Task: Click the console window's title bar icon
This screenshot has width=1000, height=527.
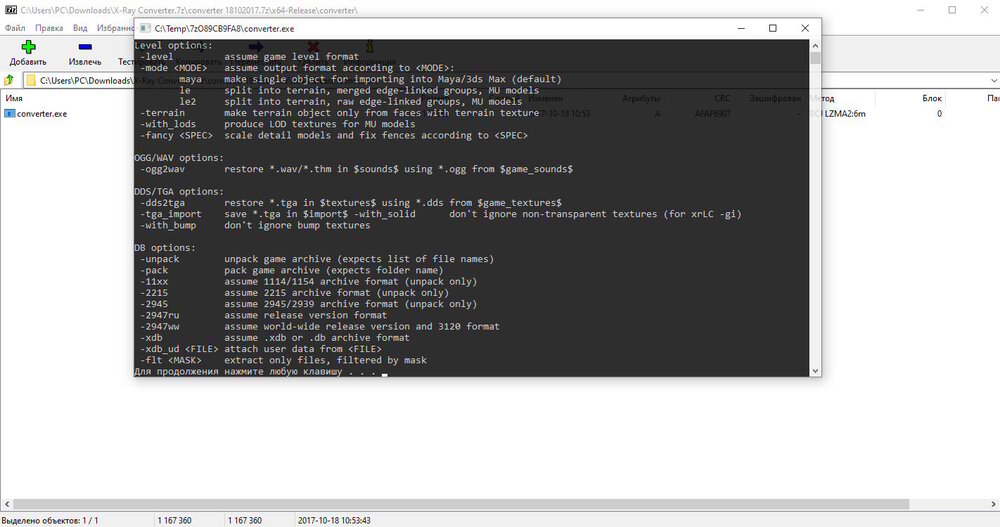Action: coord(145,28)
